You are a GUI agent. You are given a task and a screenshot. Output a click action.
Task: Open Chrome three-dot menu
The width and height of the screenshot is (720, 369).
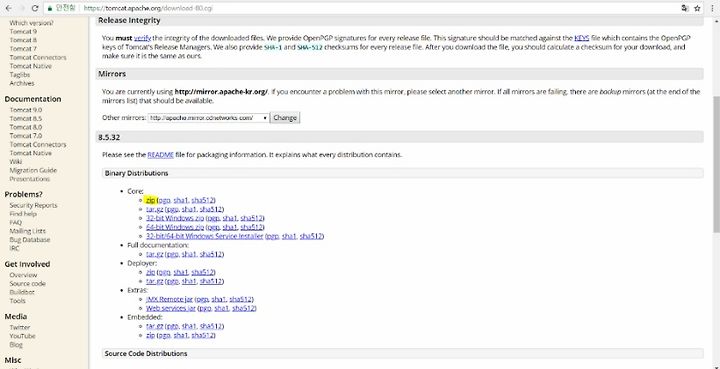click(713, 8)
